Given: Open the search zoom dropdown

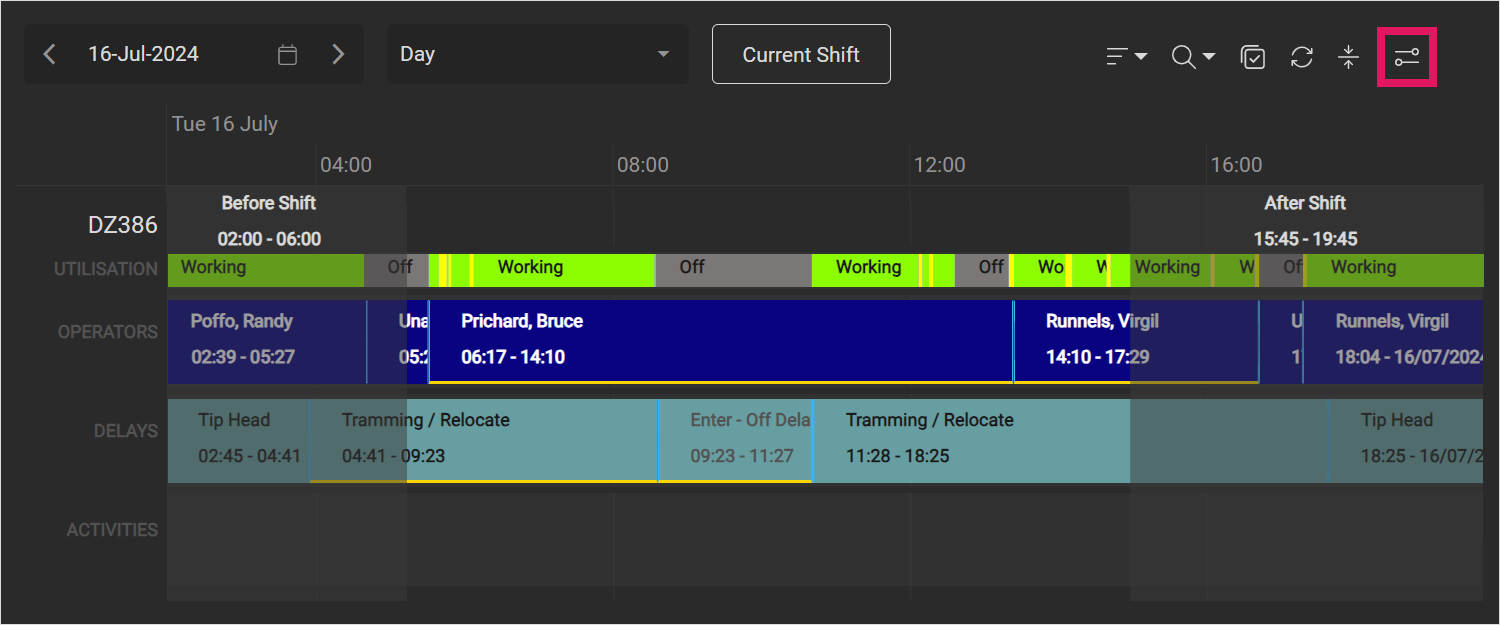Looking at the screenshot, I should click(1193, 57).
